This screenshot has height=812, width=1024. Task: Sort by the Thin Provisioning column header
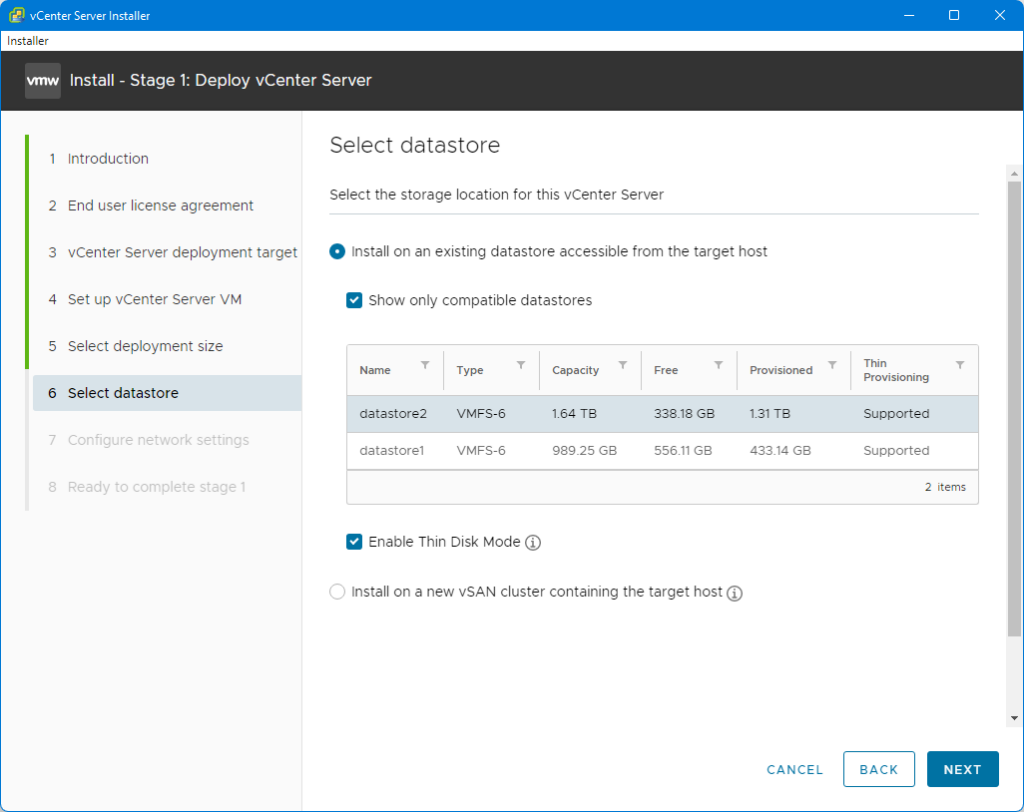click(896, 370)
